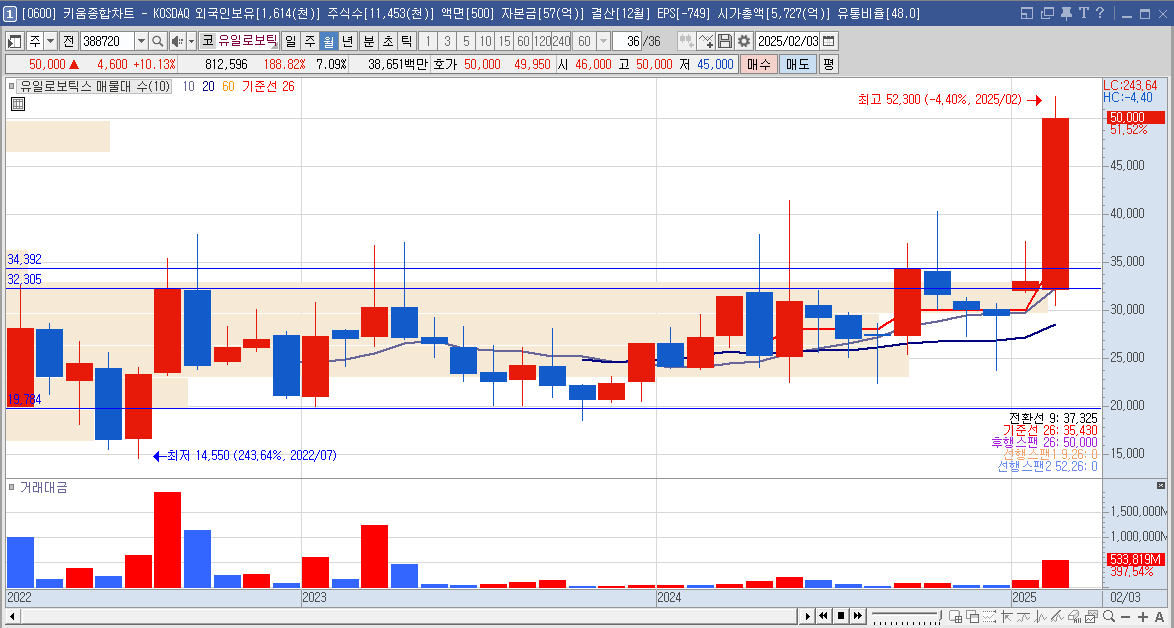Expand the stock code history dropdown

[x=141, y=41]
